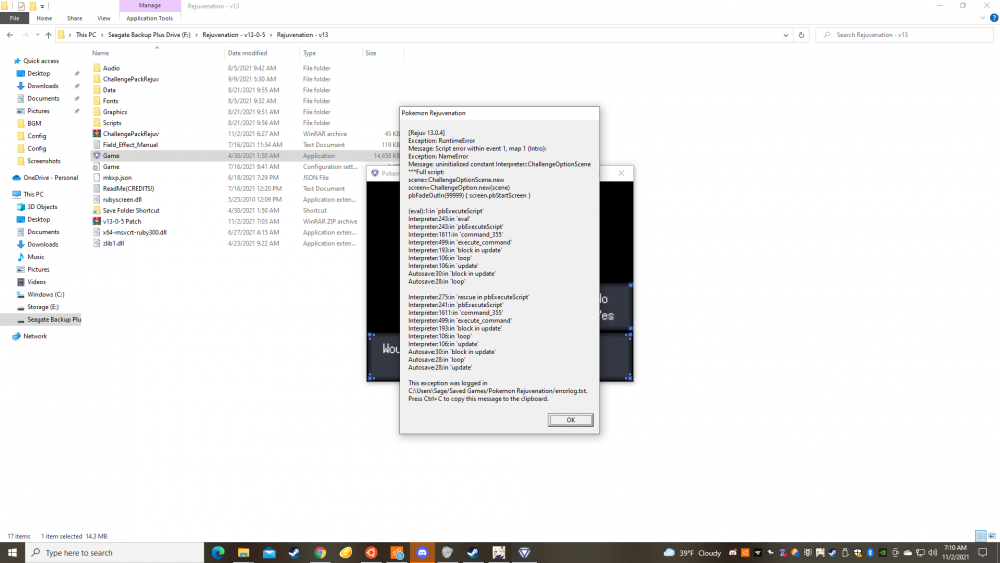Select the Fonts folder
The width and height of the screenshot is (1000, 563).
(110, 101)
